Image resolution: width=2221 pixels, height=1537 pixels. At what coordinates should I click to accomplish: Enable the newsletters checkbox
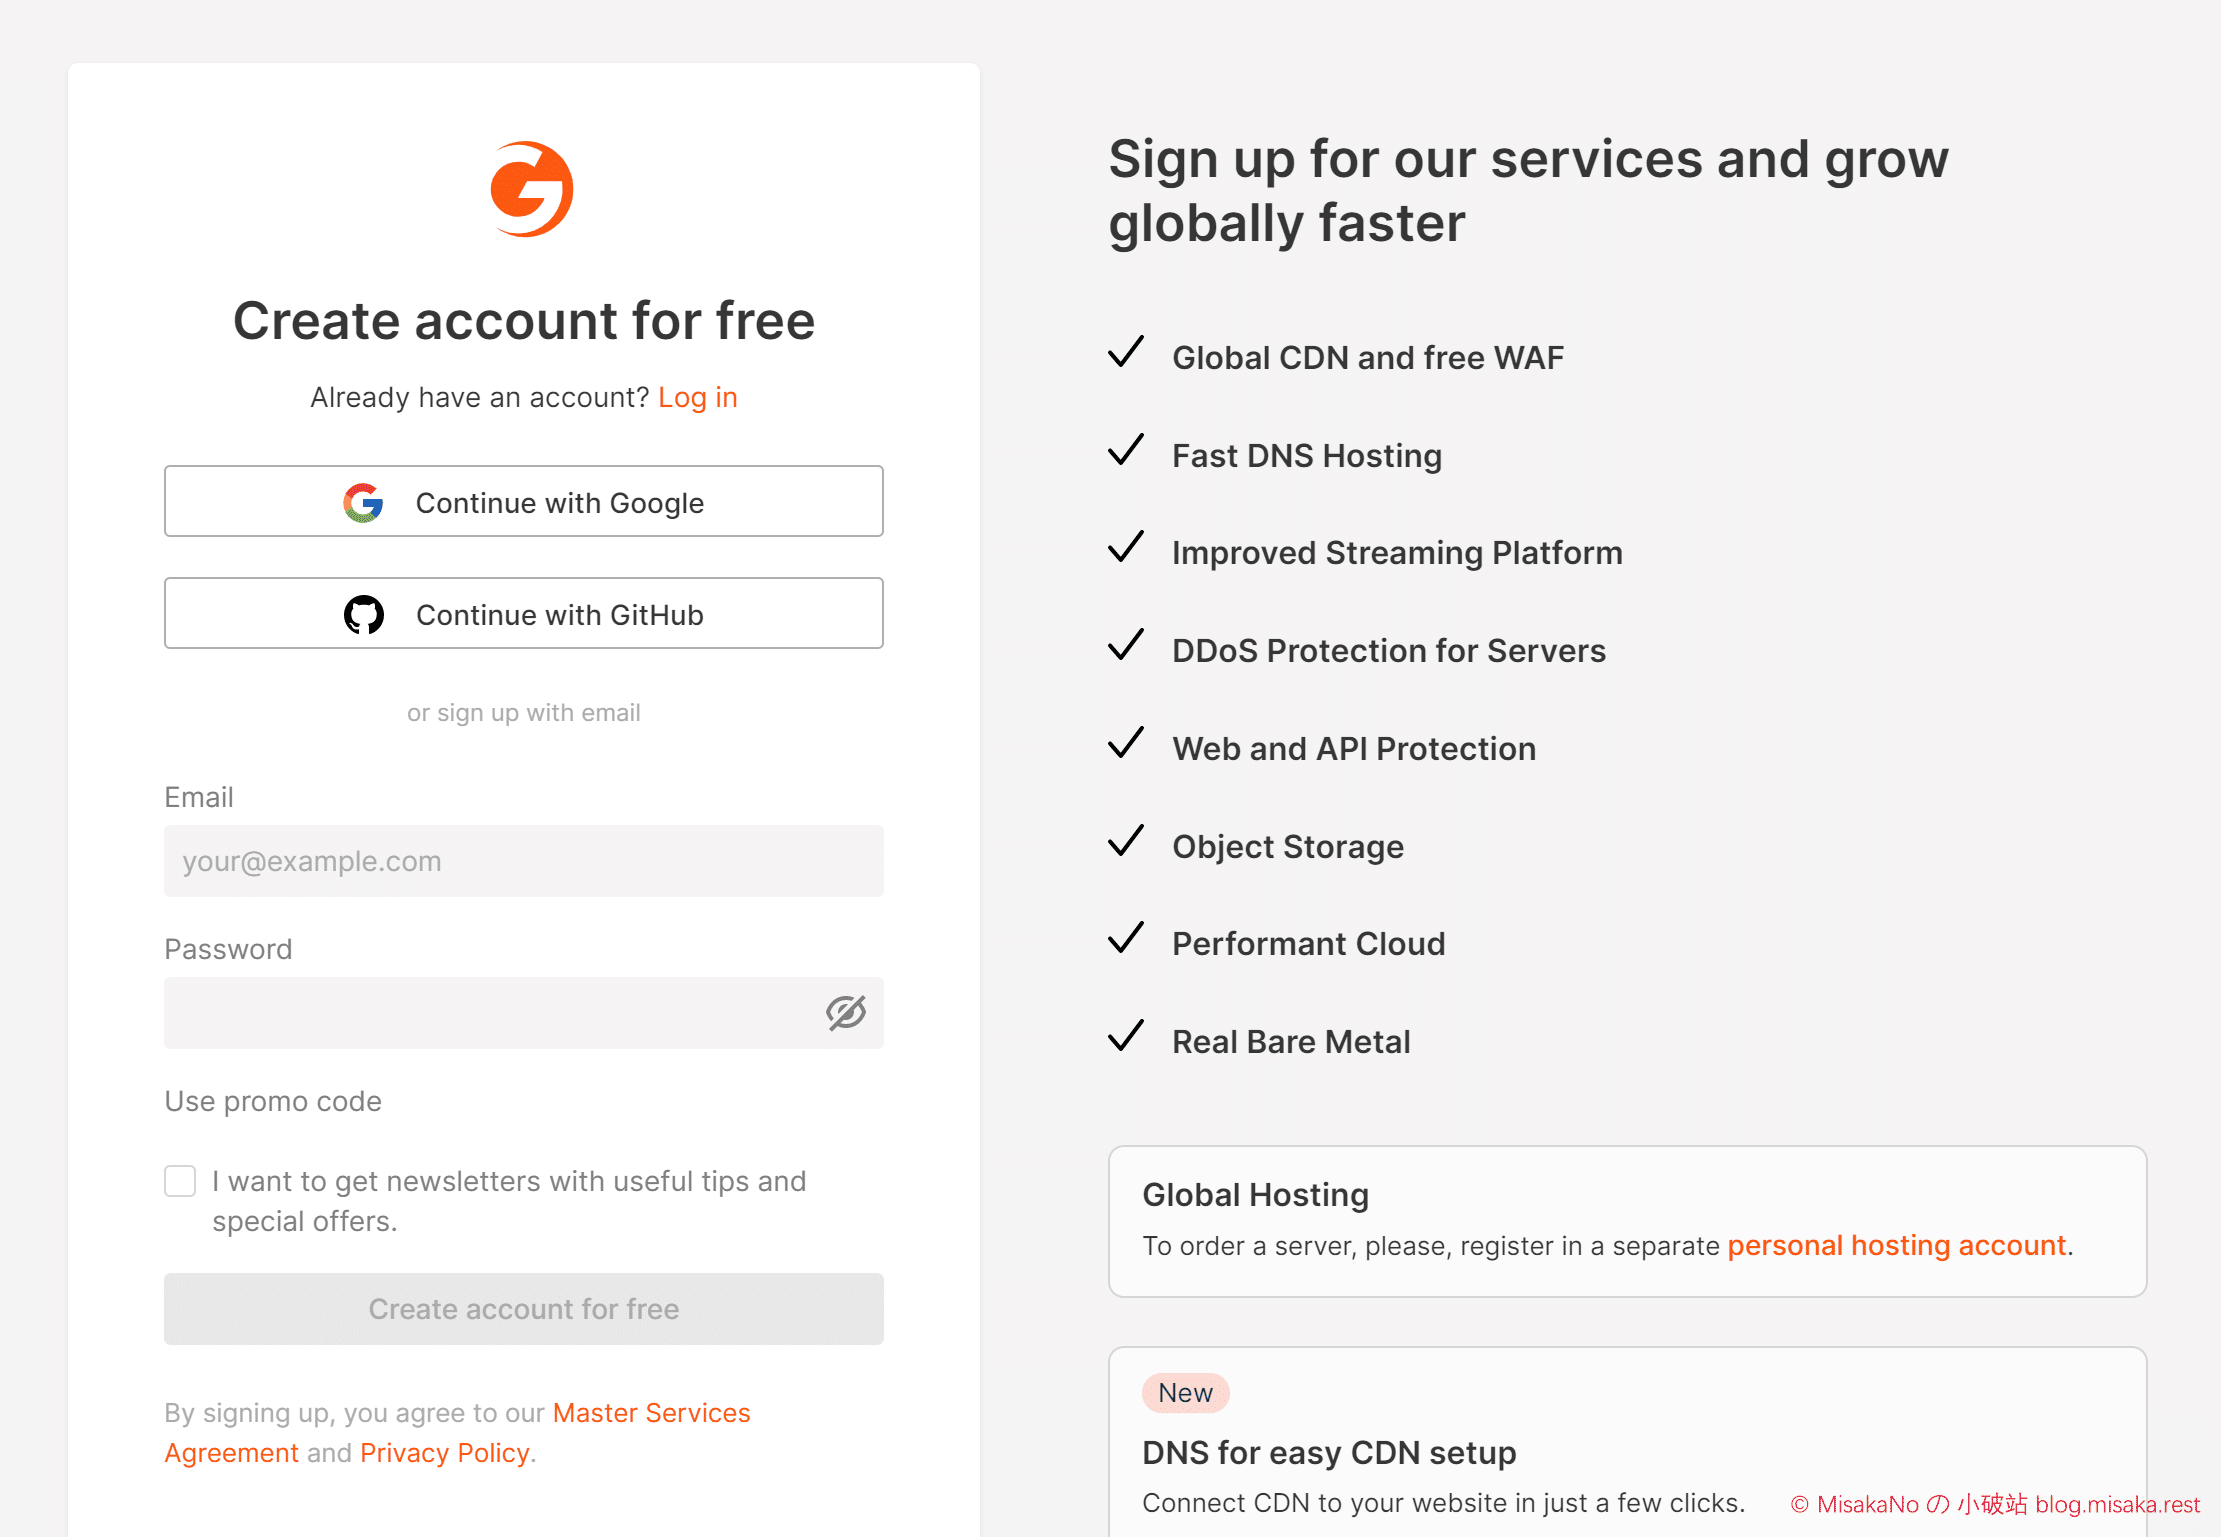180,1181
